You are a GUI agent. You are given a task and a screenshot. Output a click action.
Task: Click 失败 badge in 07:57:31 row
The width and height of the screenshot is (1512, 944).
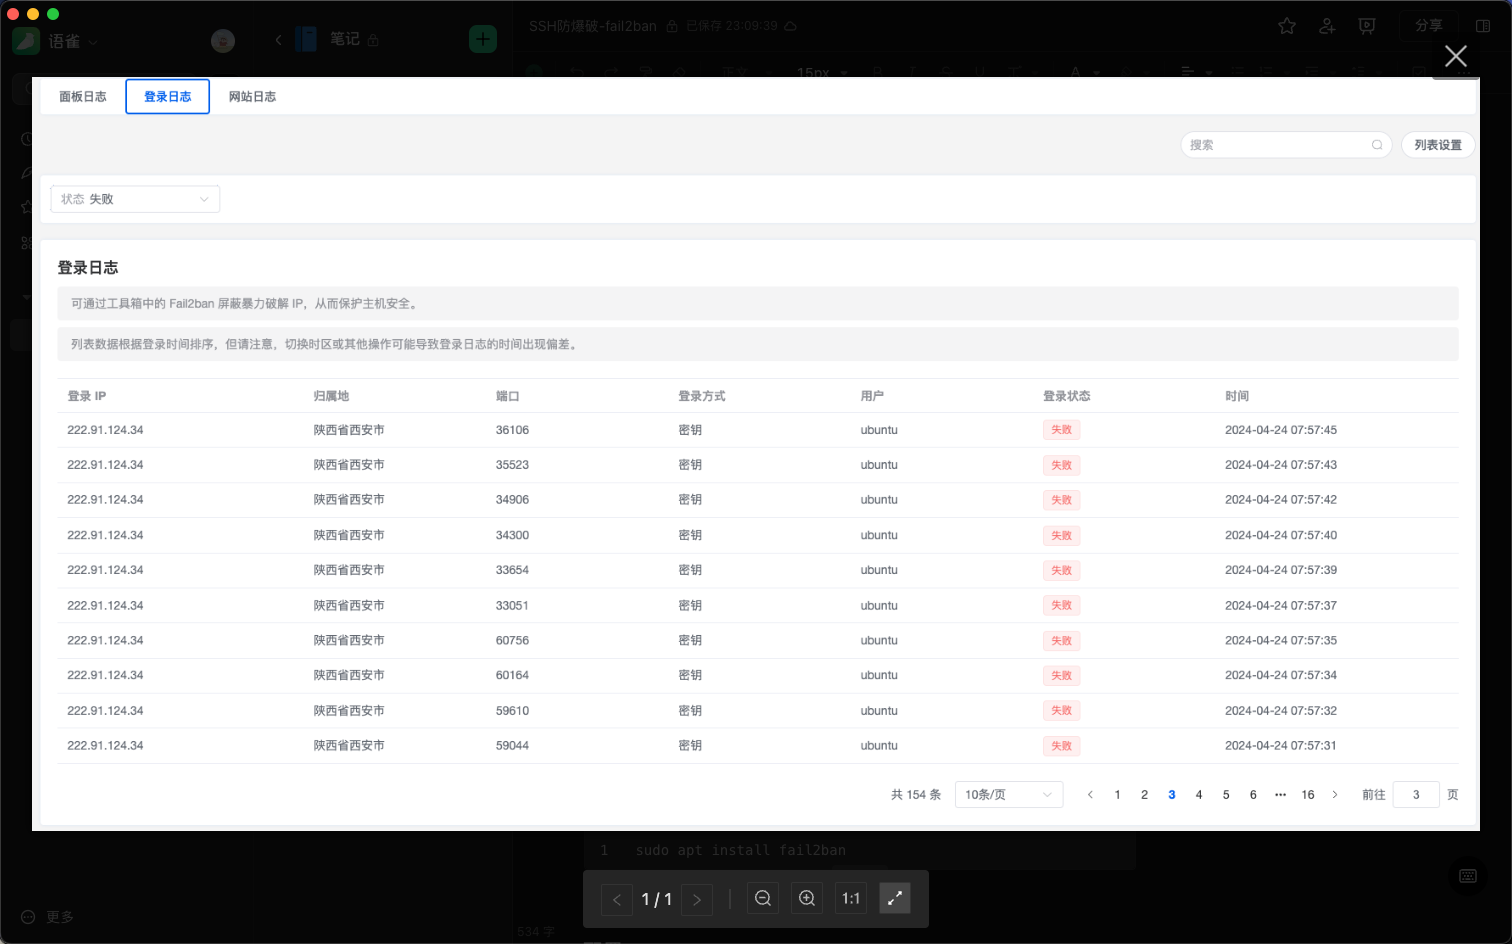[x=1062, y=746]
